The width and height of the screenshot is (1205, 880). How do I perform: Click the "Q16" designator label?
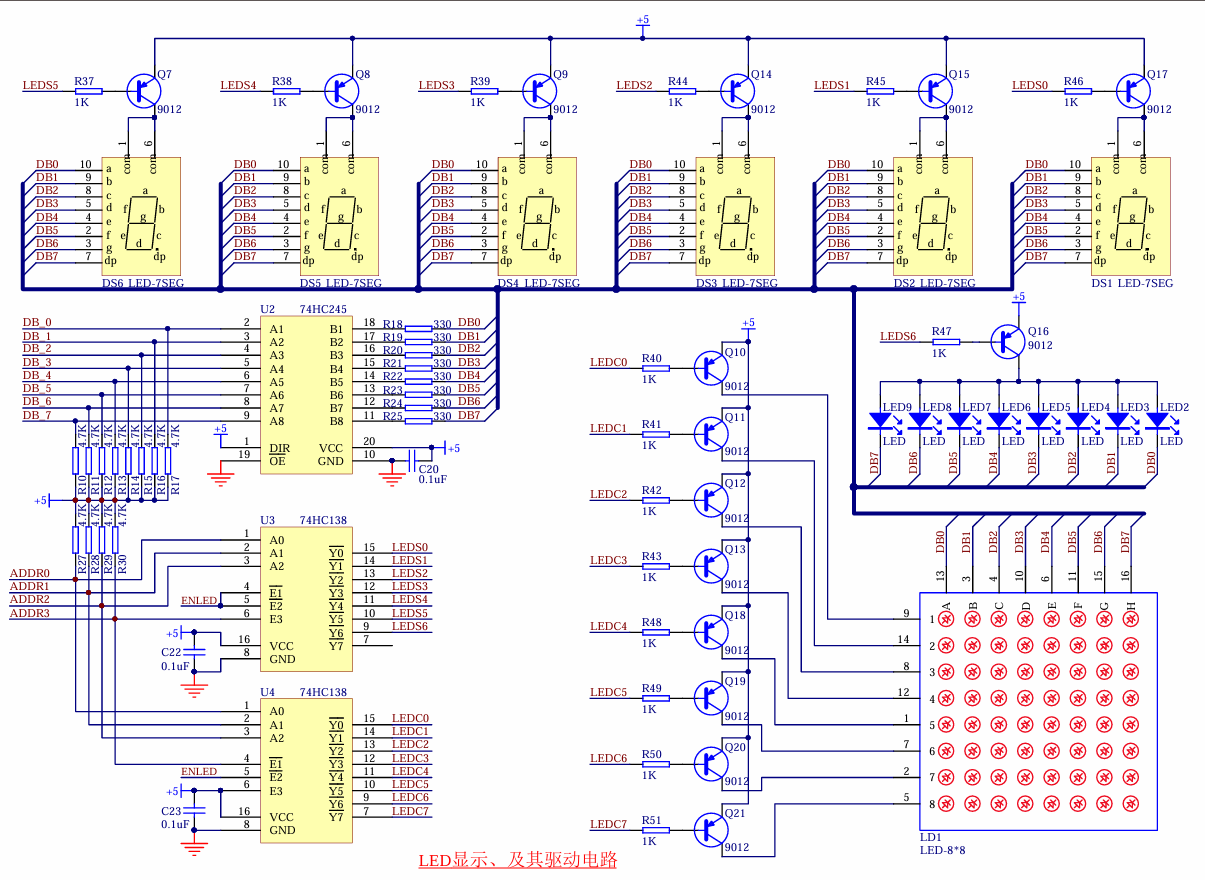(x=1038, y=331)
